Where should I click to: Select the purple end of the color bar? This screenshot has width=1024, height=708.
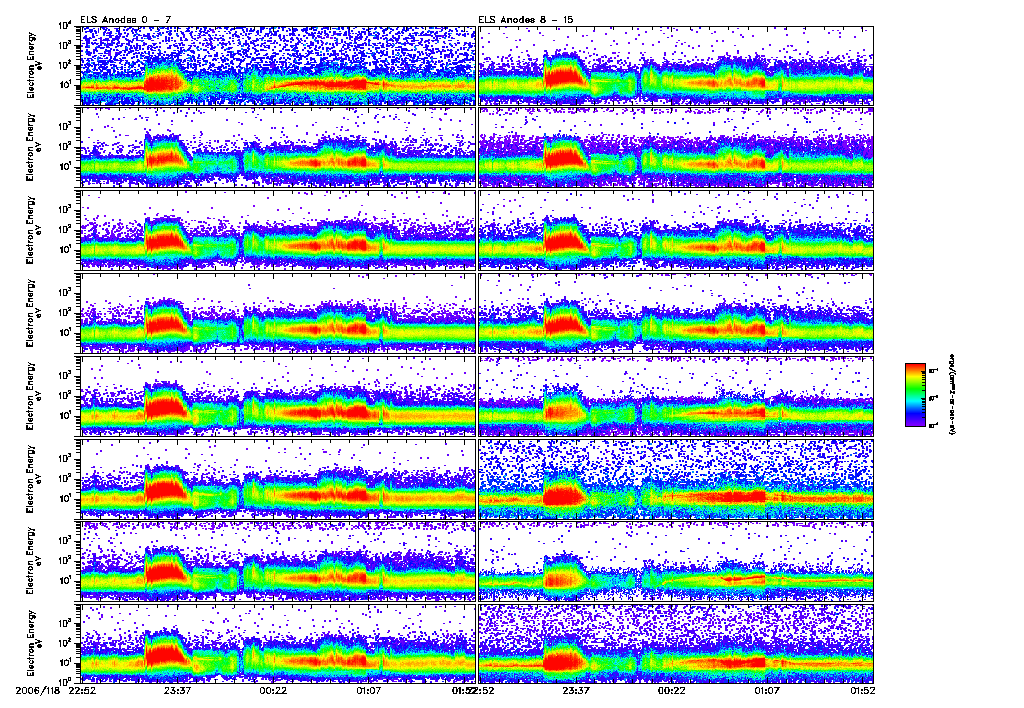915,421
